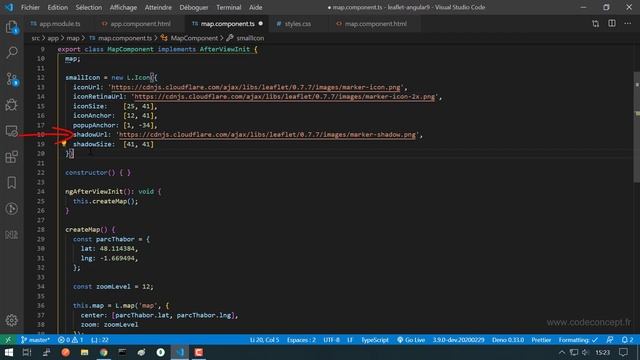Click the app breadcrumb segment
The image size is (640, 360).
click(x=53, y=38)
